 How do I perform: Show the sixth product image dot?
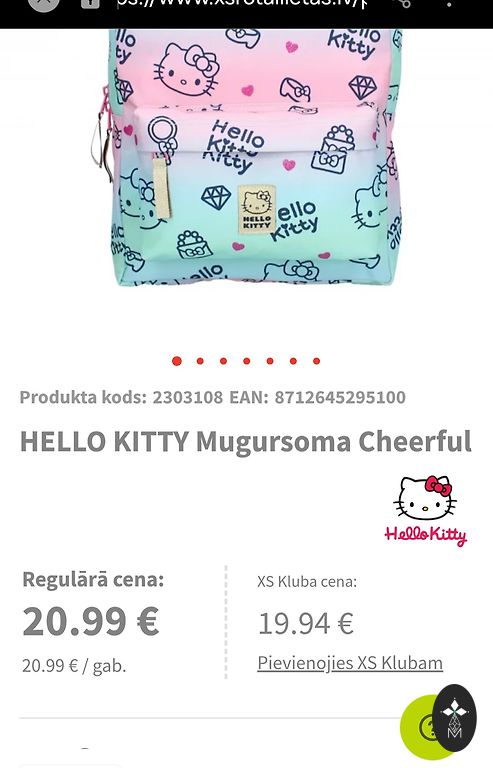(293, 361)
